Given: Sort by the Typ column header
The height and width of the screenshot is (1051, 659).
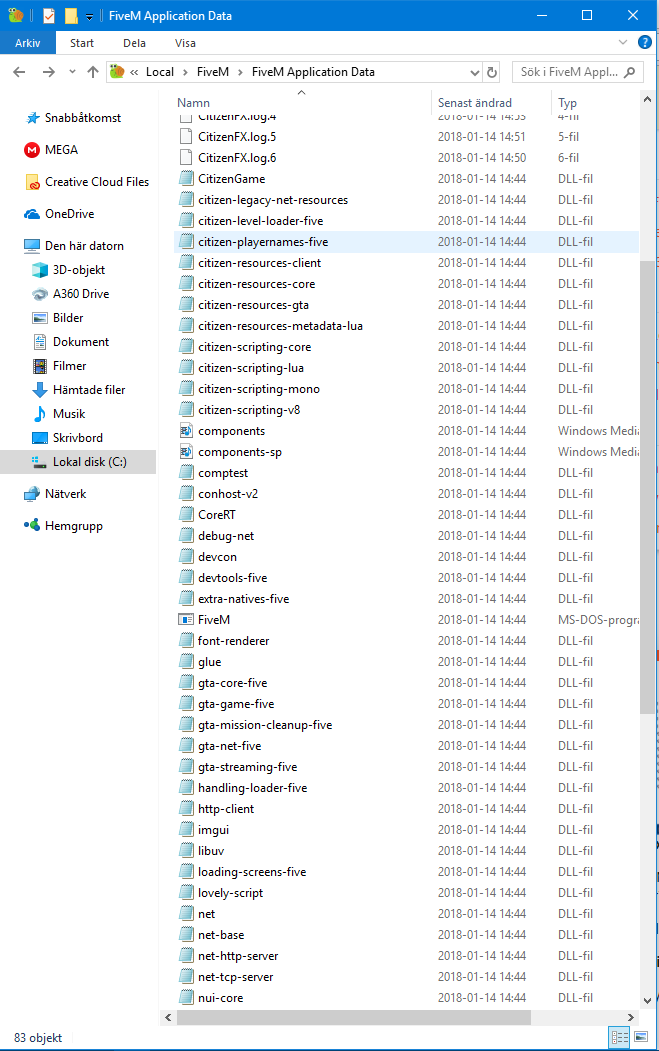Looking at the screenshot, I should (x=567, y=103).
